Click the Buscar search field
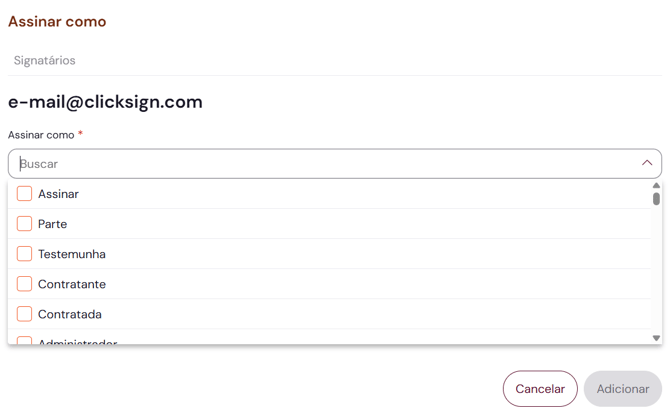Screen dimensions: 670x414 tap(320, 163)
